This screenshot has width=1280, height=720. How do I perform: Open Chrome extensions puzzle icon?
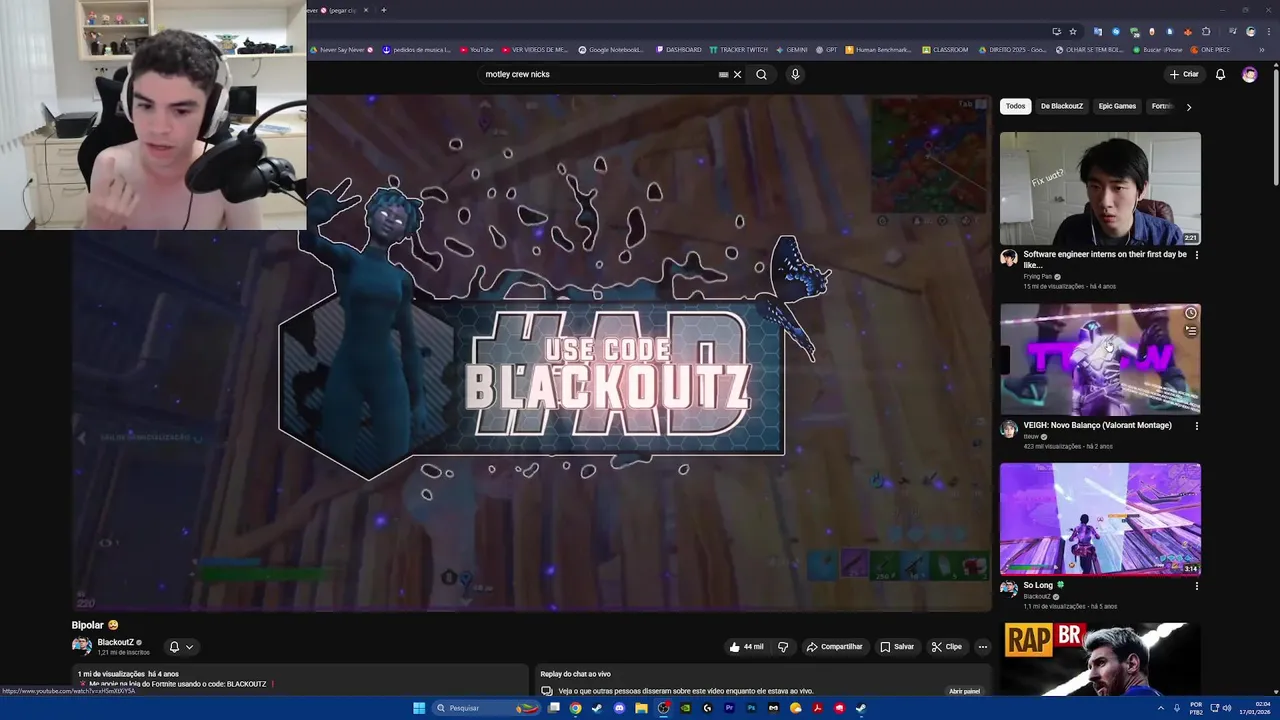[x=1206, y=31]
